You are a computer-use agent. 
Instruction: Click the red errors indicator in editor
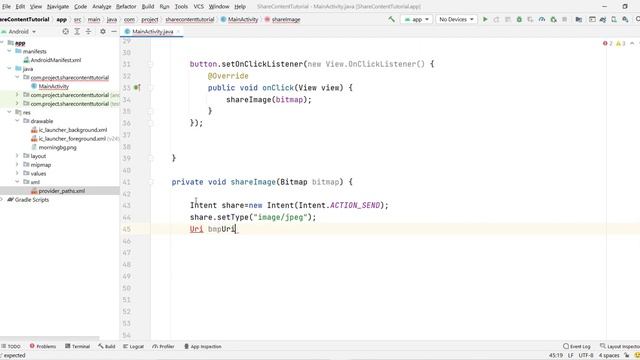pyautogui.click(x=607, y=43)
